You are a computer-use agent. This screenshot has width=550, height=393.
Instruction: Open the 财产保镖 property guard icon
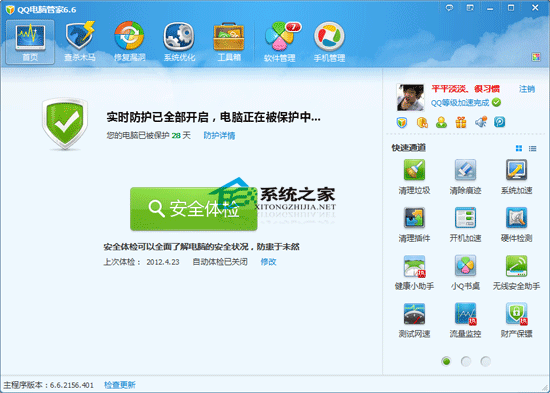coord(516,313)
